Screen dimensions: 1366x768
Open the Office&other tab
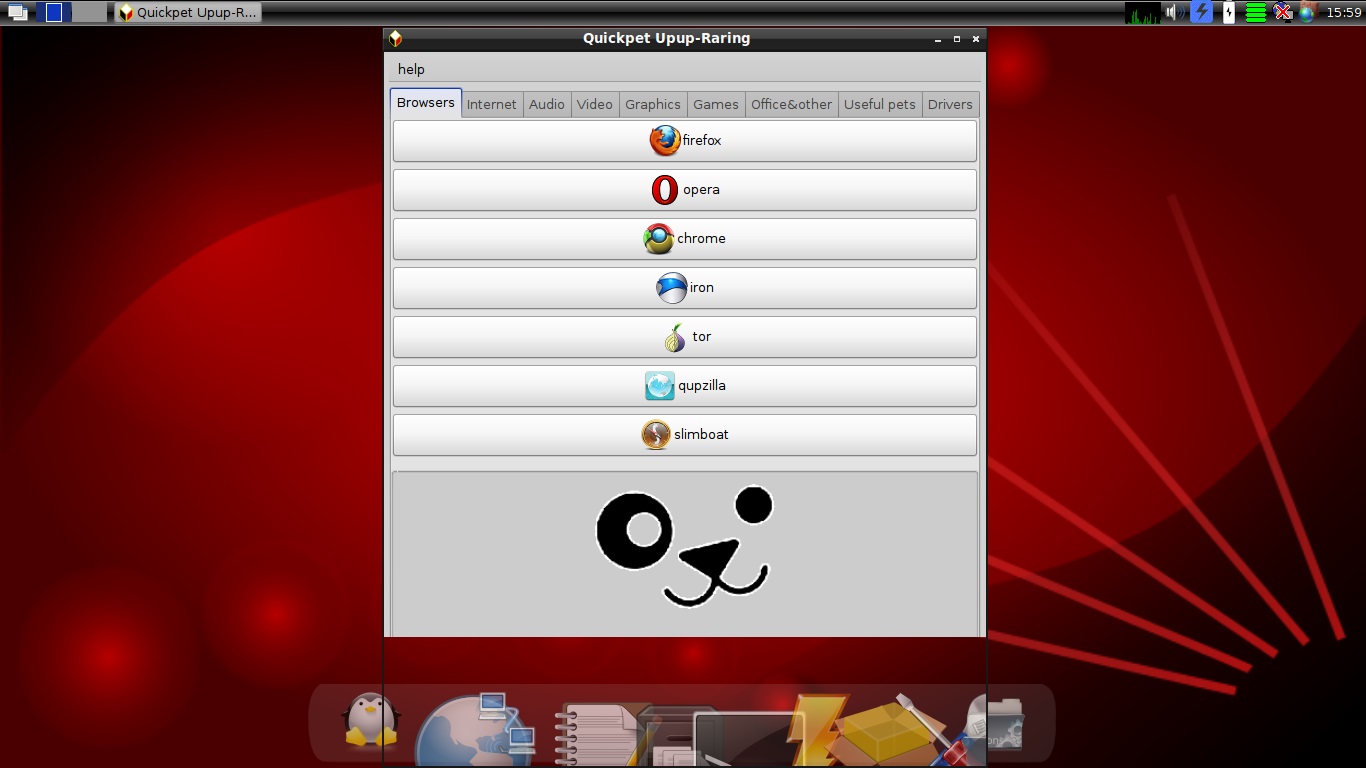(792, 104)
